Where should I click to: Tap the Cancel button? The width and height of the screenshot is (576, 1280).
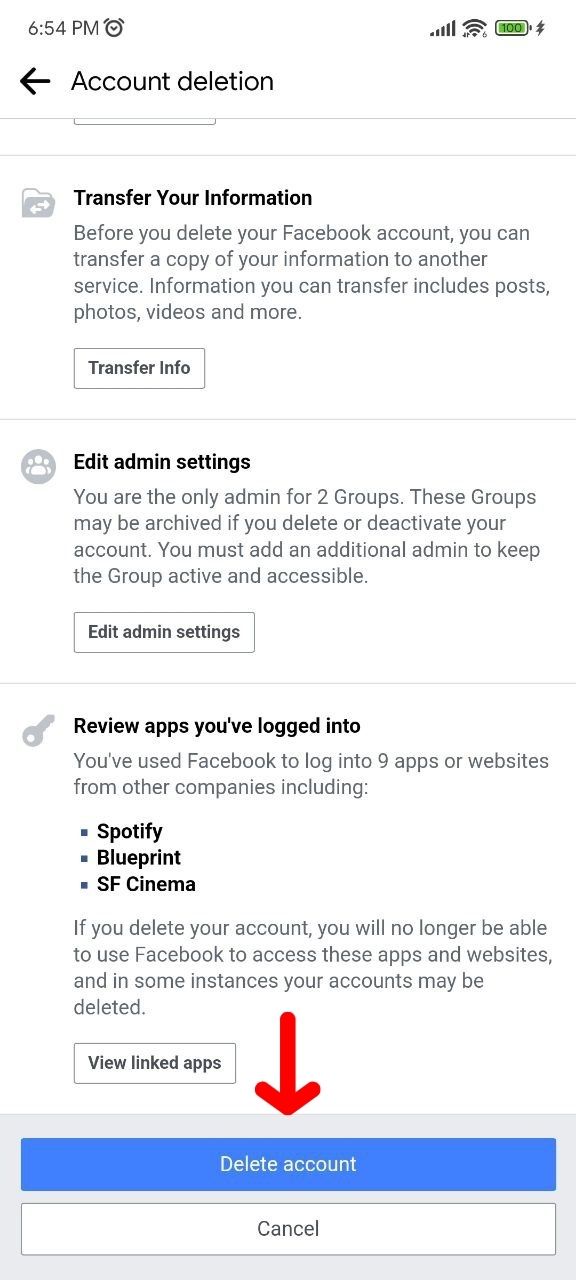(x=288, y=1229)
